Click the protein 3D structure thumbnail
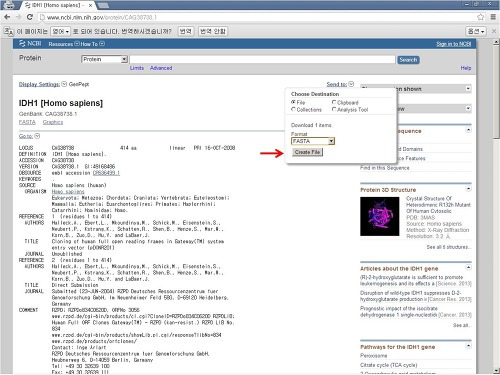Image resolution: width=500 pixels, height=375 pixels. pos(379,216)
